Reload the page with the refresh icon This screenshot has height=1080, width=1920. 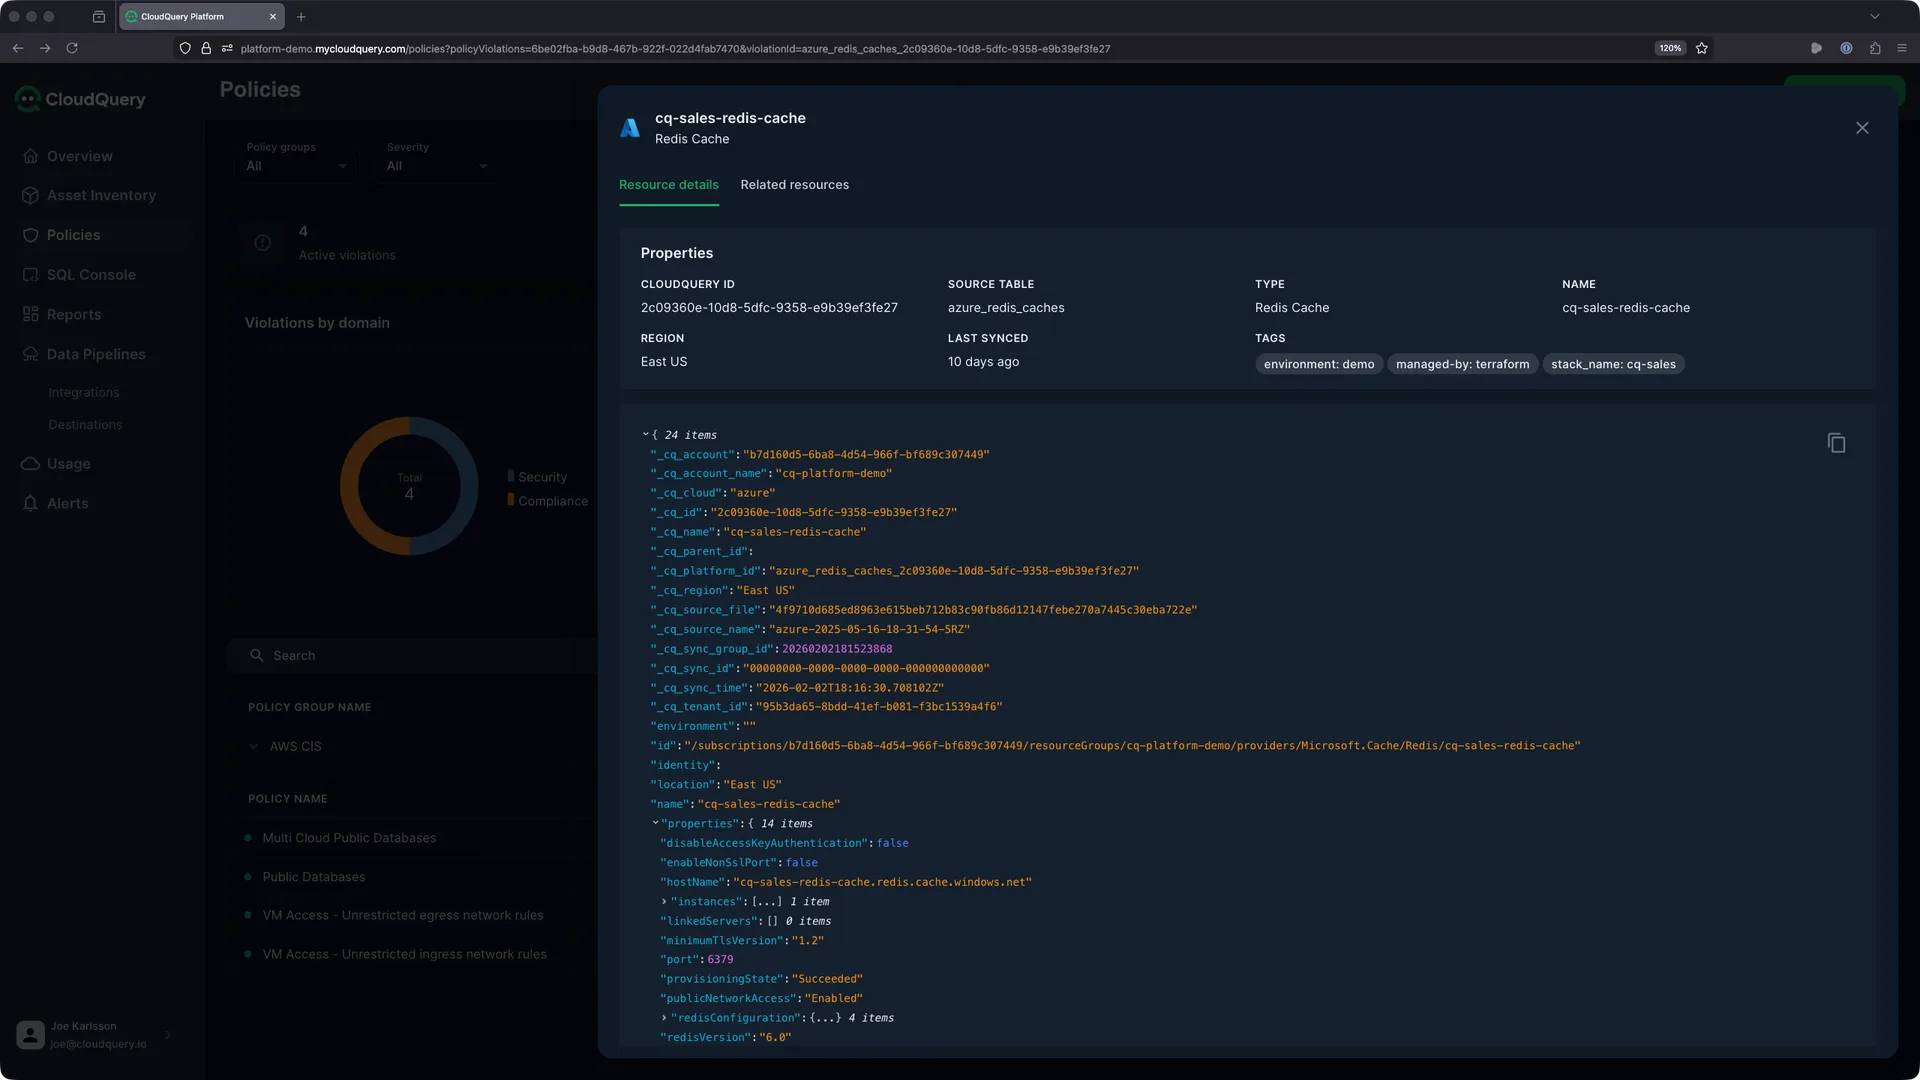[x=72, y=48]
